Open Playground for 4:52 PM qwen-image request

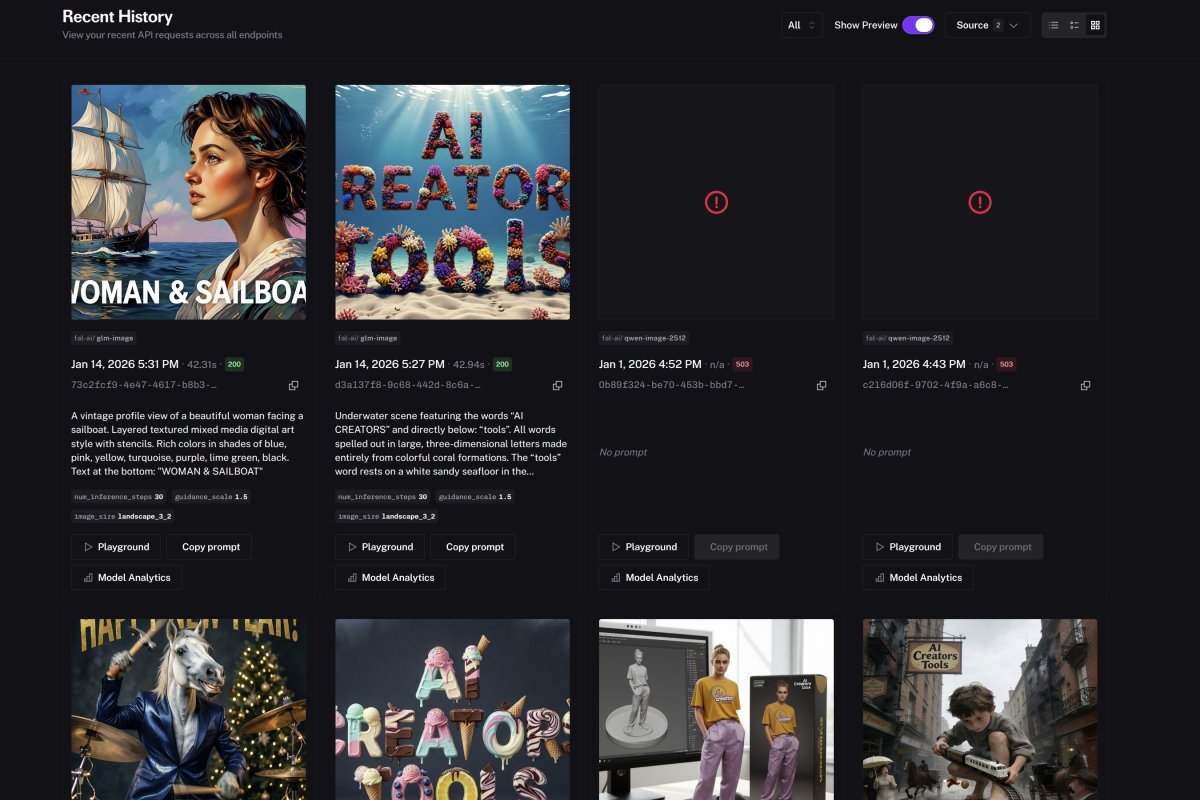click(643, 547)
